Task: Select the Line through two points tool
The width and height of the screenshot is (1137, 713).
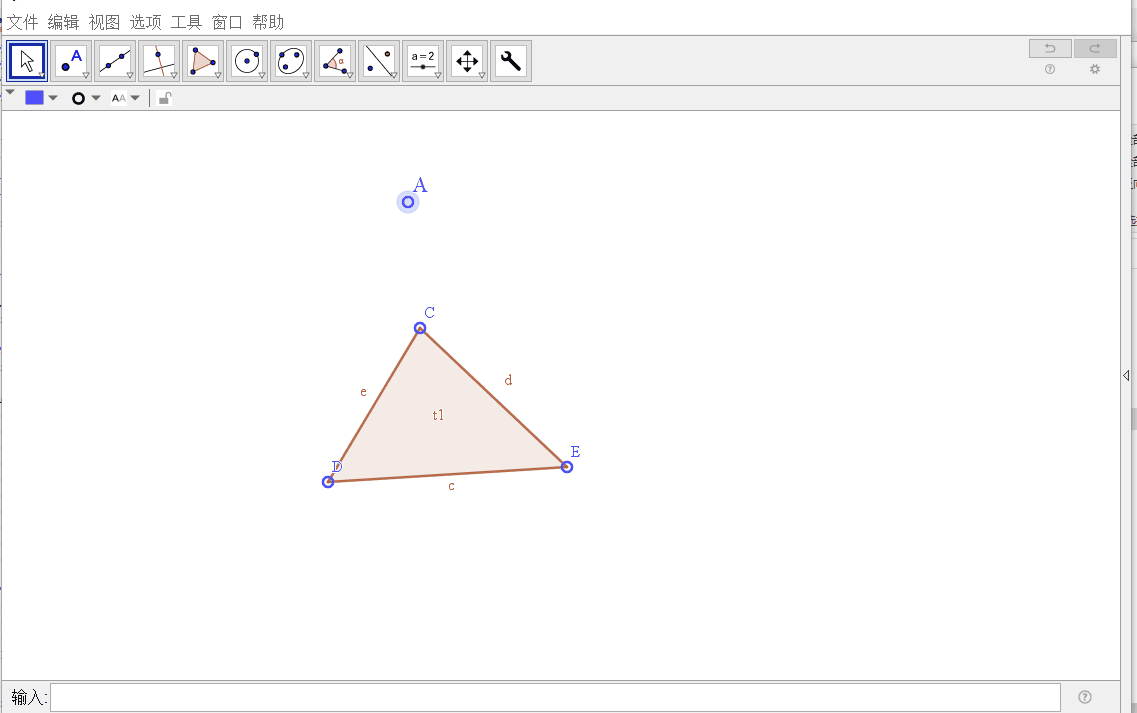Action: click(x=115, y=61)
